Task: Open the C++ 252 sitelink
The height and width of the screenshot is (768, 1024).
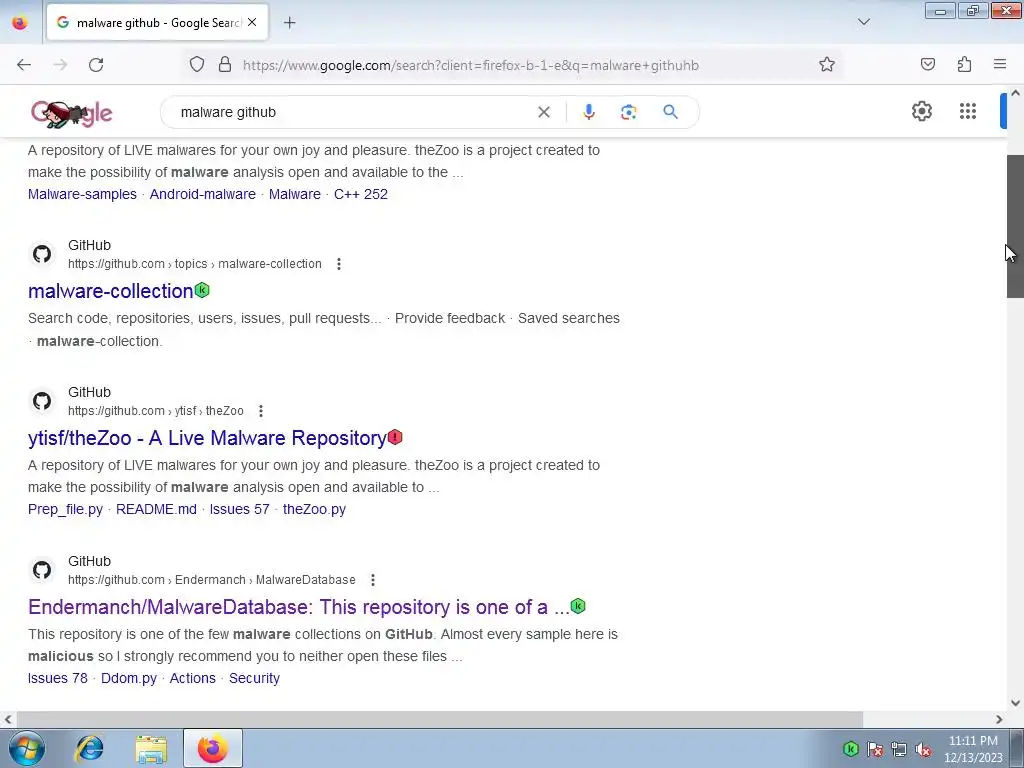Action: 360,195
